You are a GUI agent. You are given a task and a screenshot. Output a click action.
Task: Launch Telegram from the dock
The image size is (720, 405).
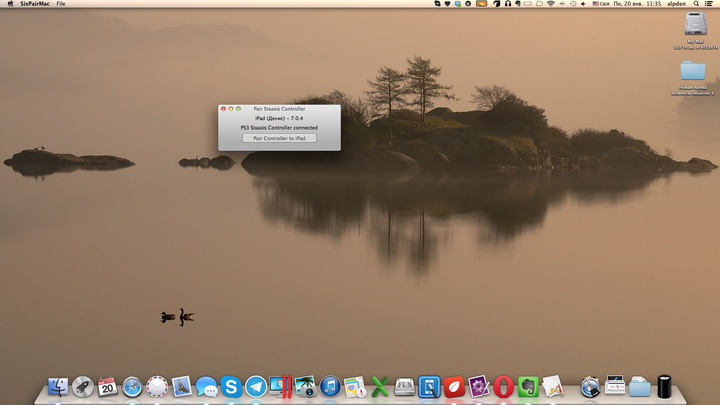click(256, 387)
